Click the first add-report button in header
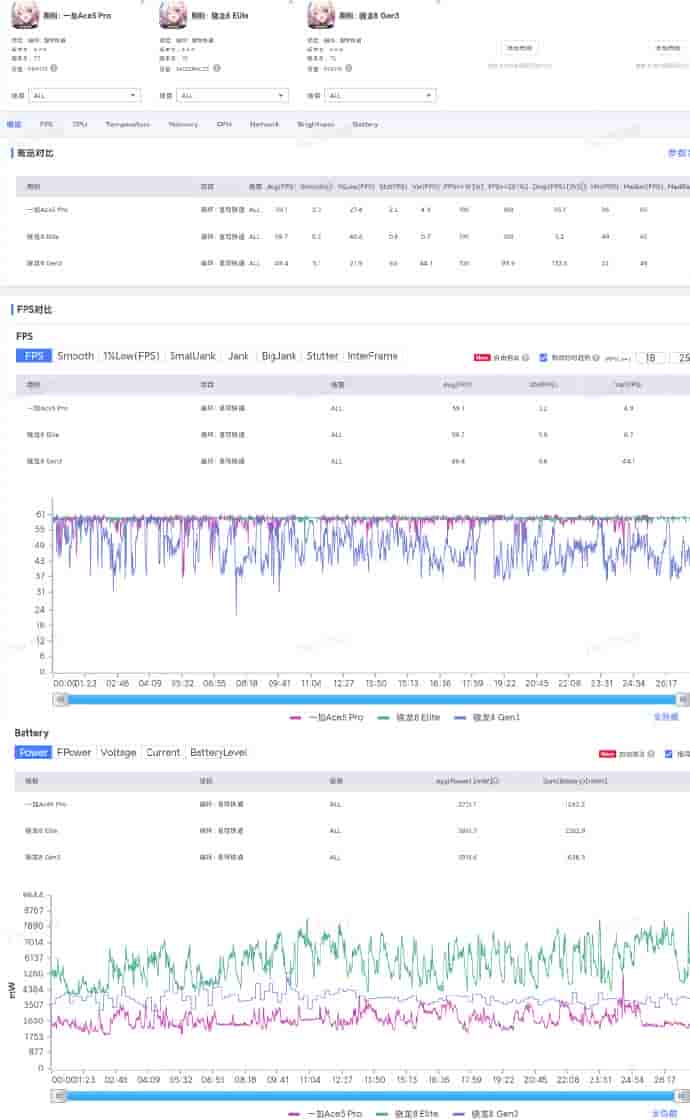Image resolution: width=690 pixels, height=1120 pixels. click(x=519, y=47)
